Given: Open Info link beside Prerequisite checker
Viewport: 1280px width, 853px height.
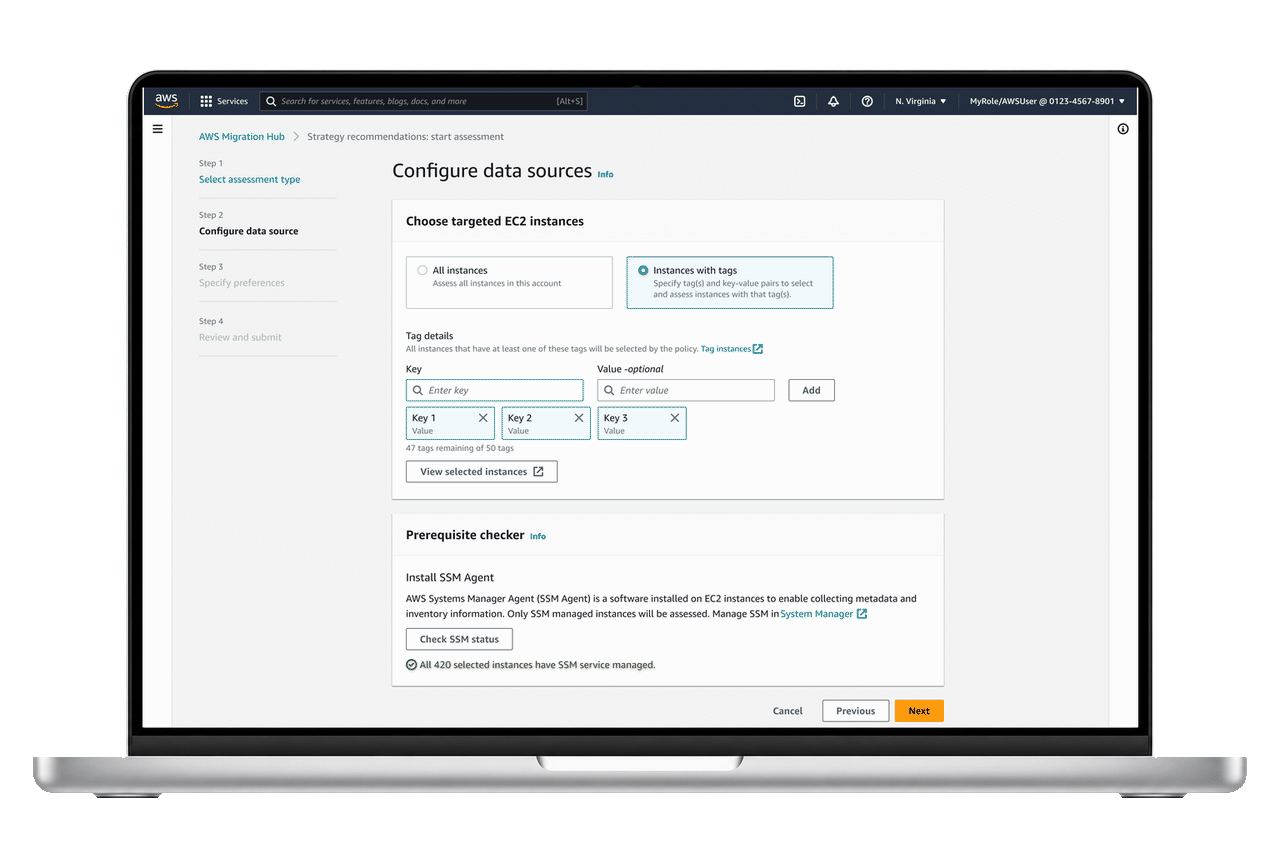Looking at the screenshot, I should (538, 536).
